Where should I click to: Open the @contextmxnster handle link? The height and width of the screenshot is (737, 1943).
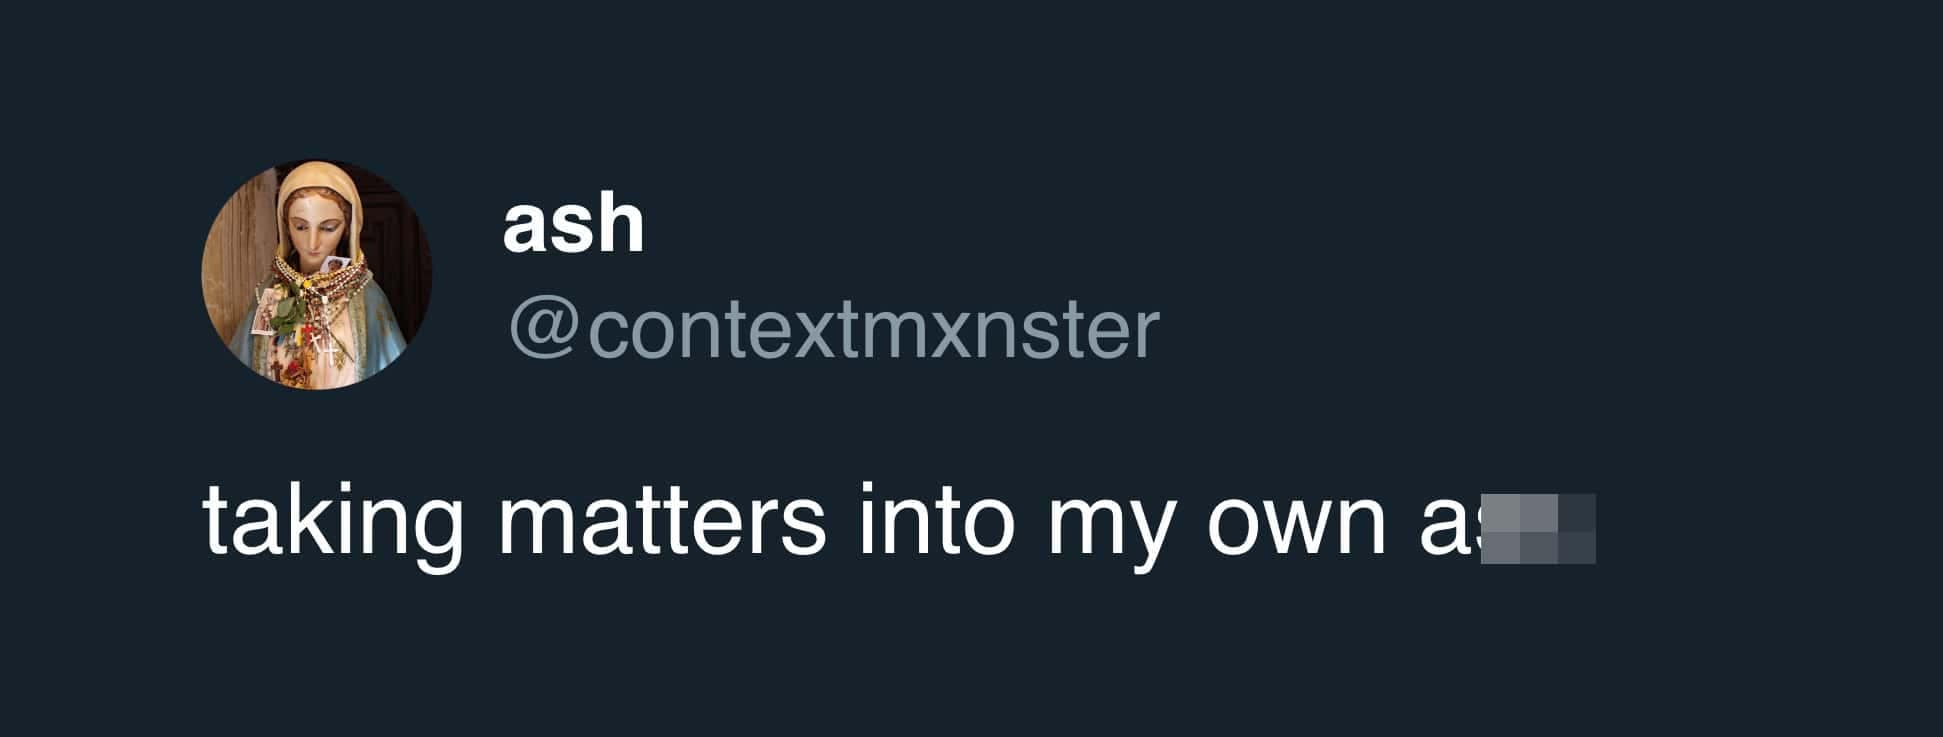coord(834,329)
